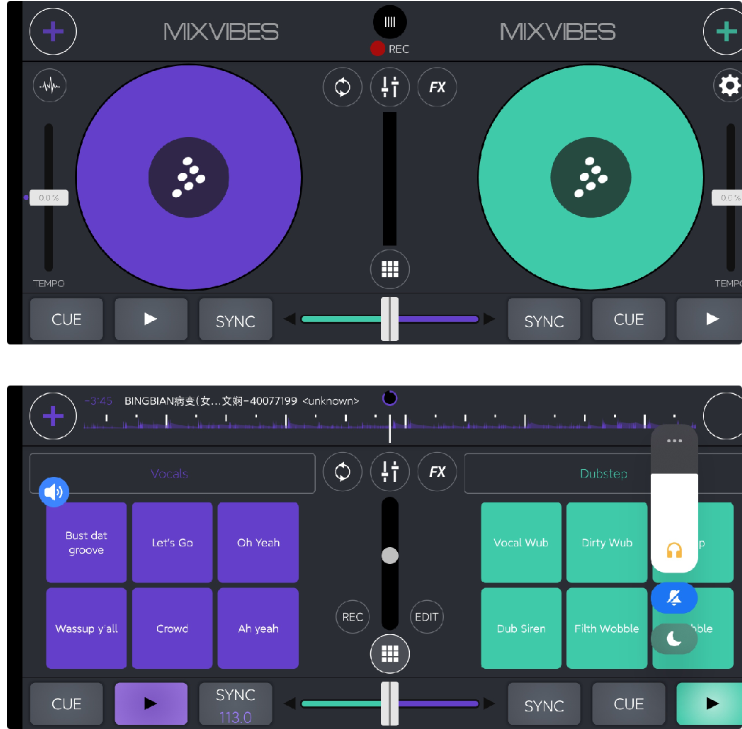Screen dimensions: 742x729
Task: Open the waveform view icon above the tempo slider
Action: (x=48, y=87)
